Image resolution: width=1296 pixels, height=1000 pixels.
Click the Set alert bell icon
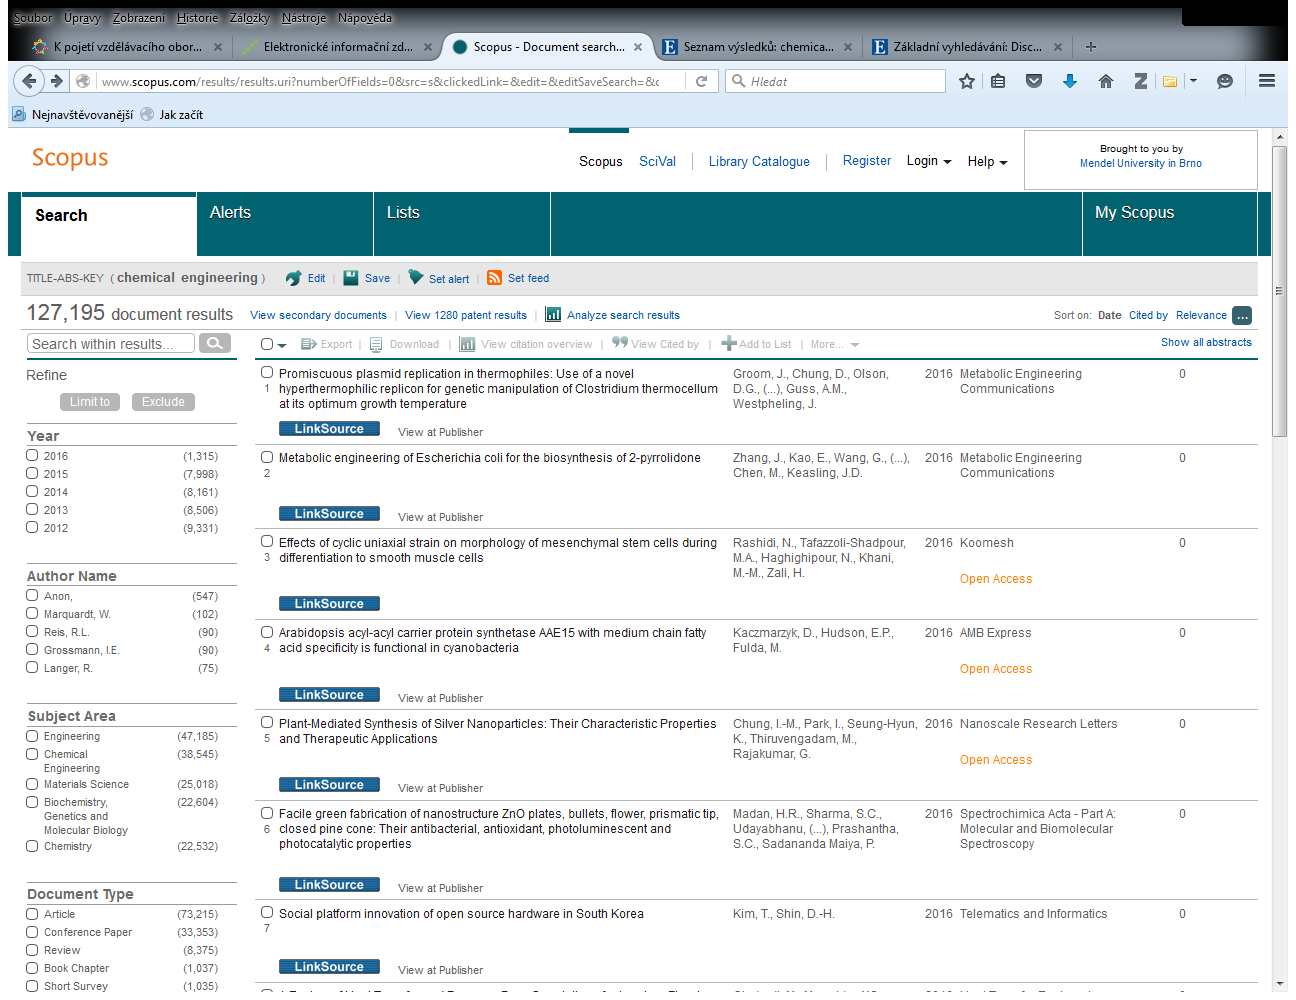pos(416,278)
